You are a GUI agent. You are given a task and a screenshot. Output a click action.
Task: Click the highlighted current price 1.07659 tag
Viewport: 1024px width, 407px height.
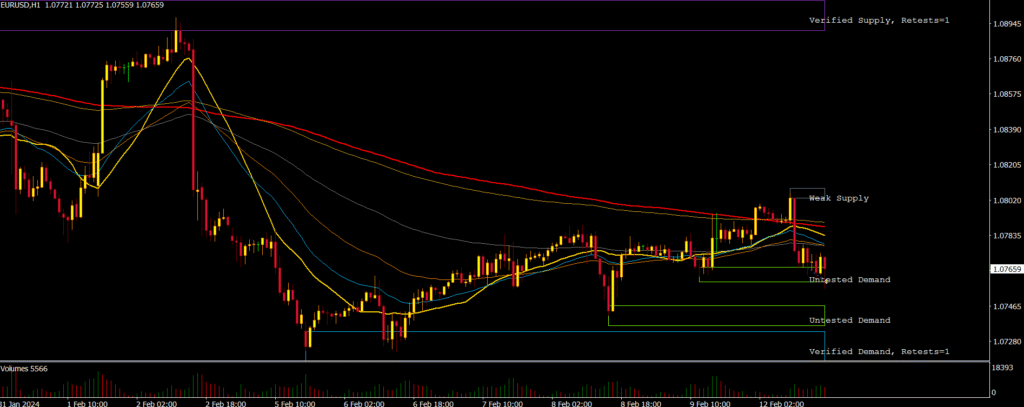pyautogui.click(x=1004, y=270)
